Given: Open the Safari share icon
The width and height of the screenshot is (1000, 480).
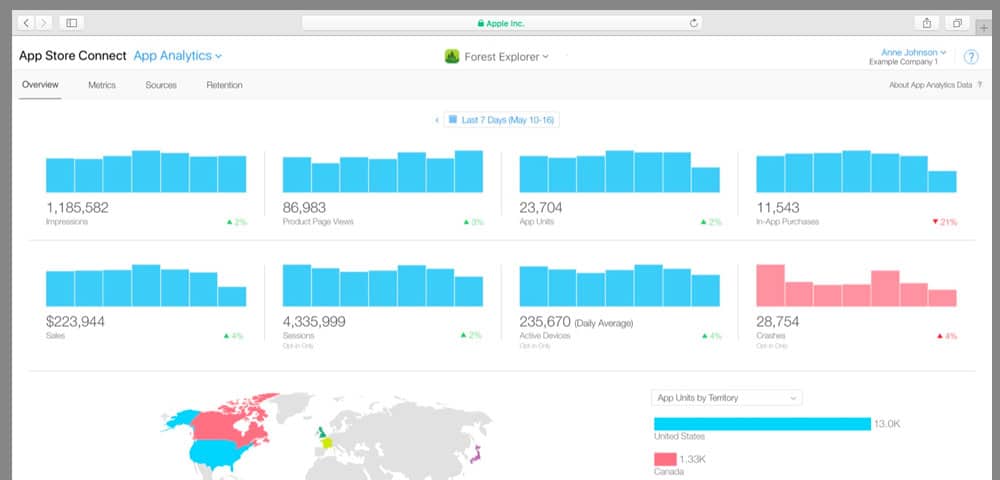Looking at the screenshot, I should coord(927,23).
